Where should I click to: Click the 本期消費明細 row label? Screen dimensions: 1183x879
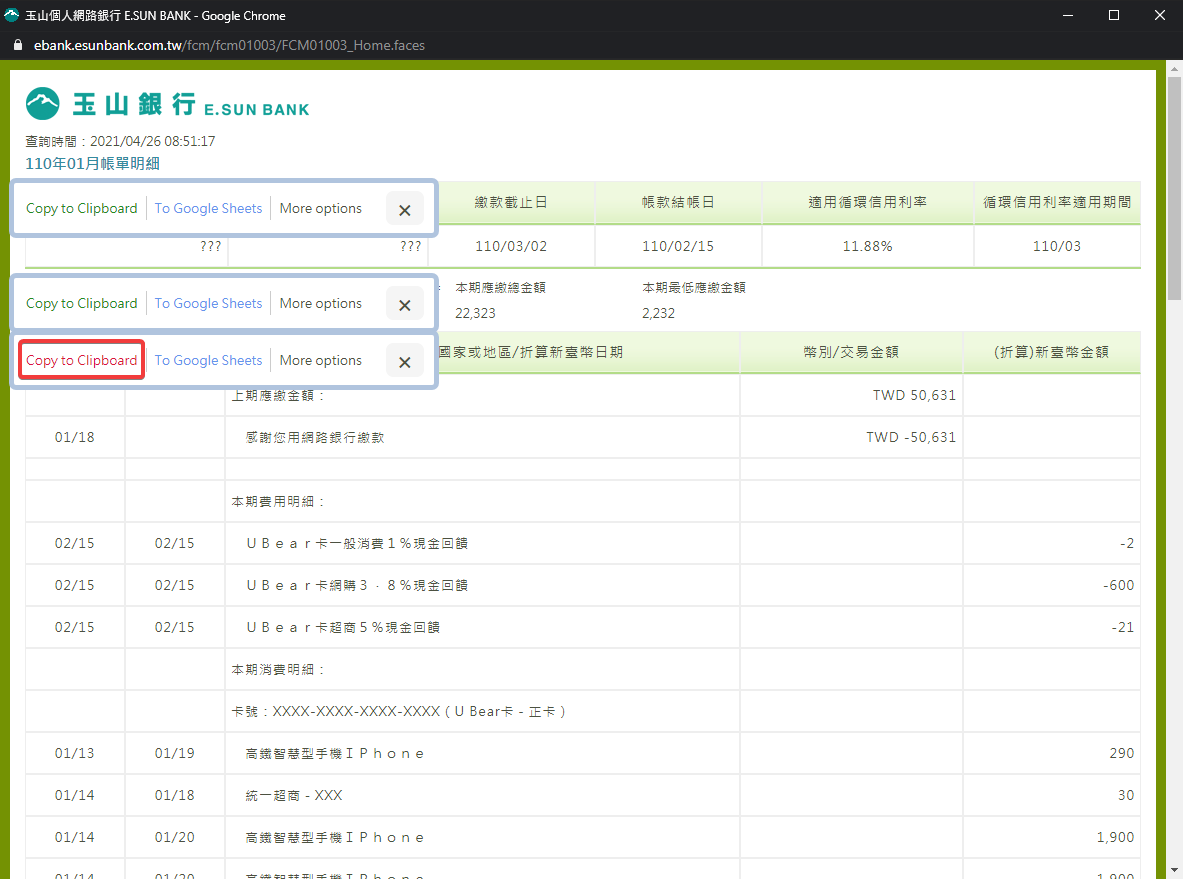(278, 670)
